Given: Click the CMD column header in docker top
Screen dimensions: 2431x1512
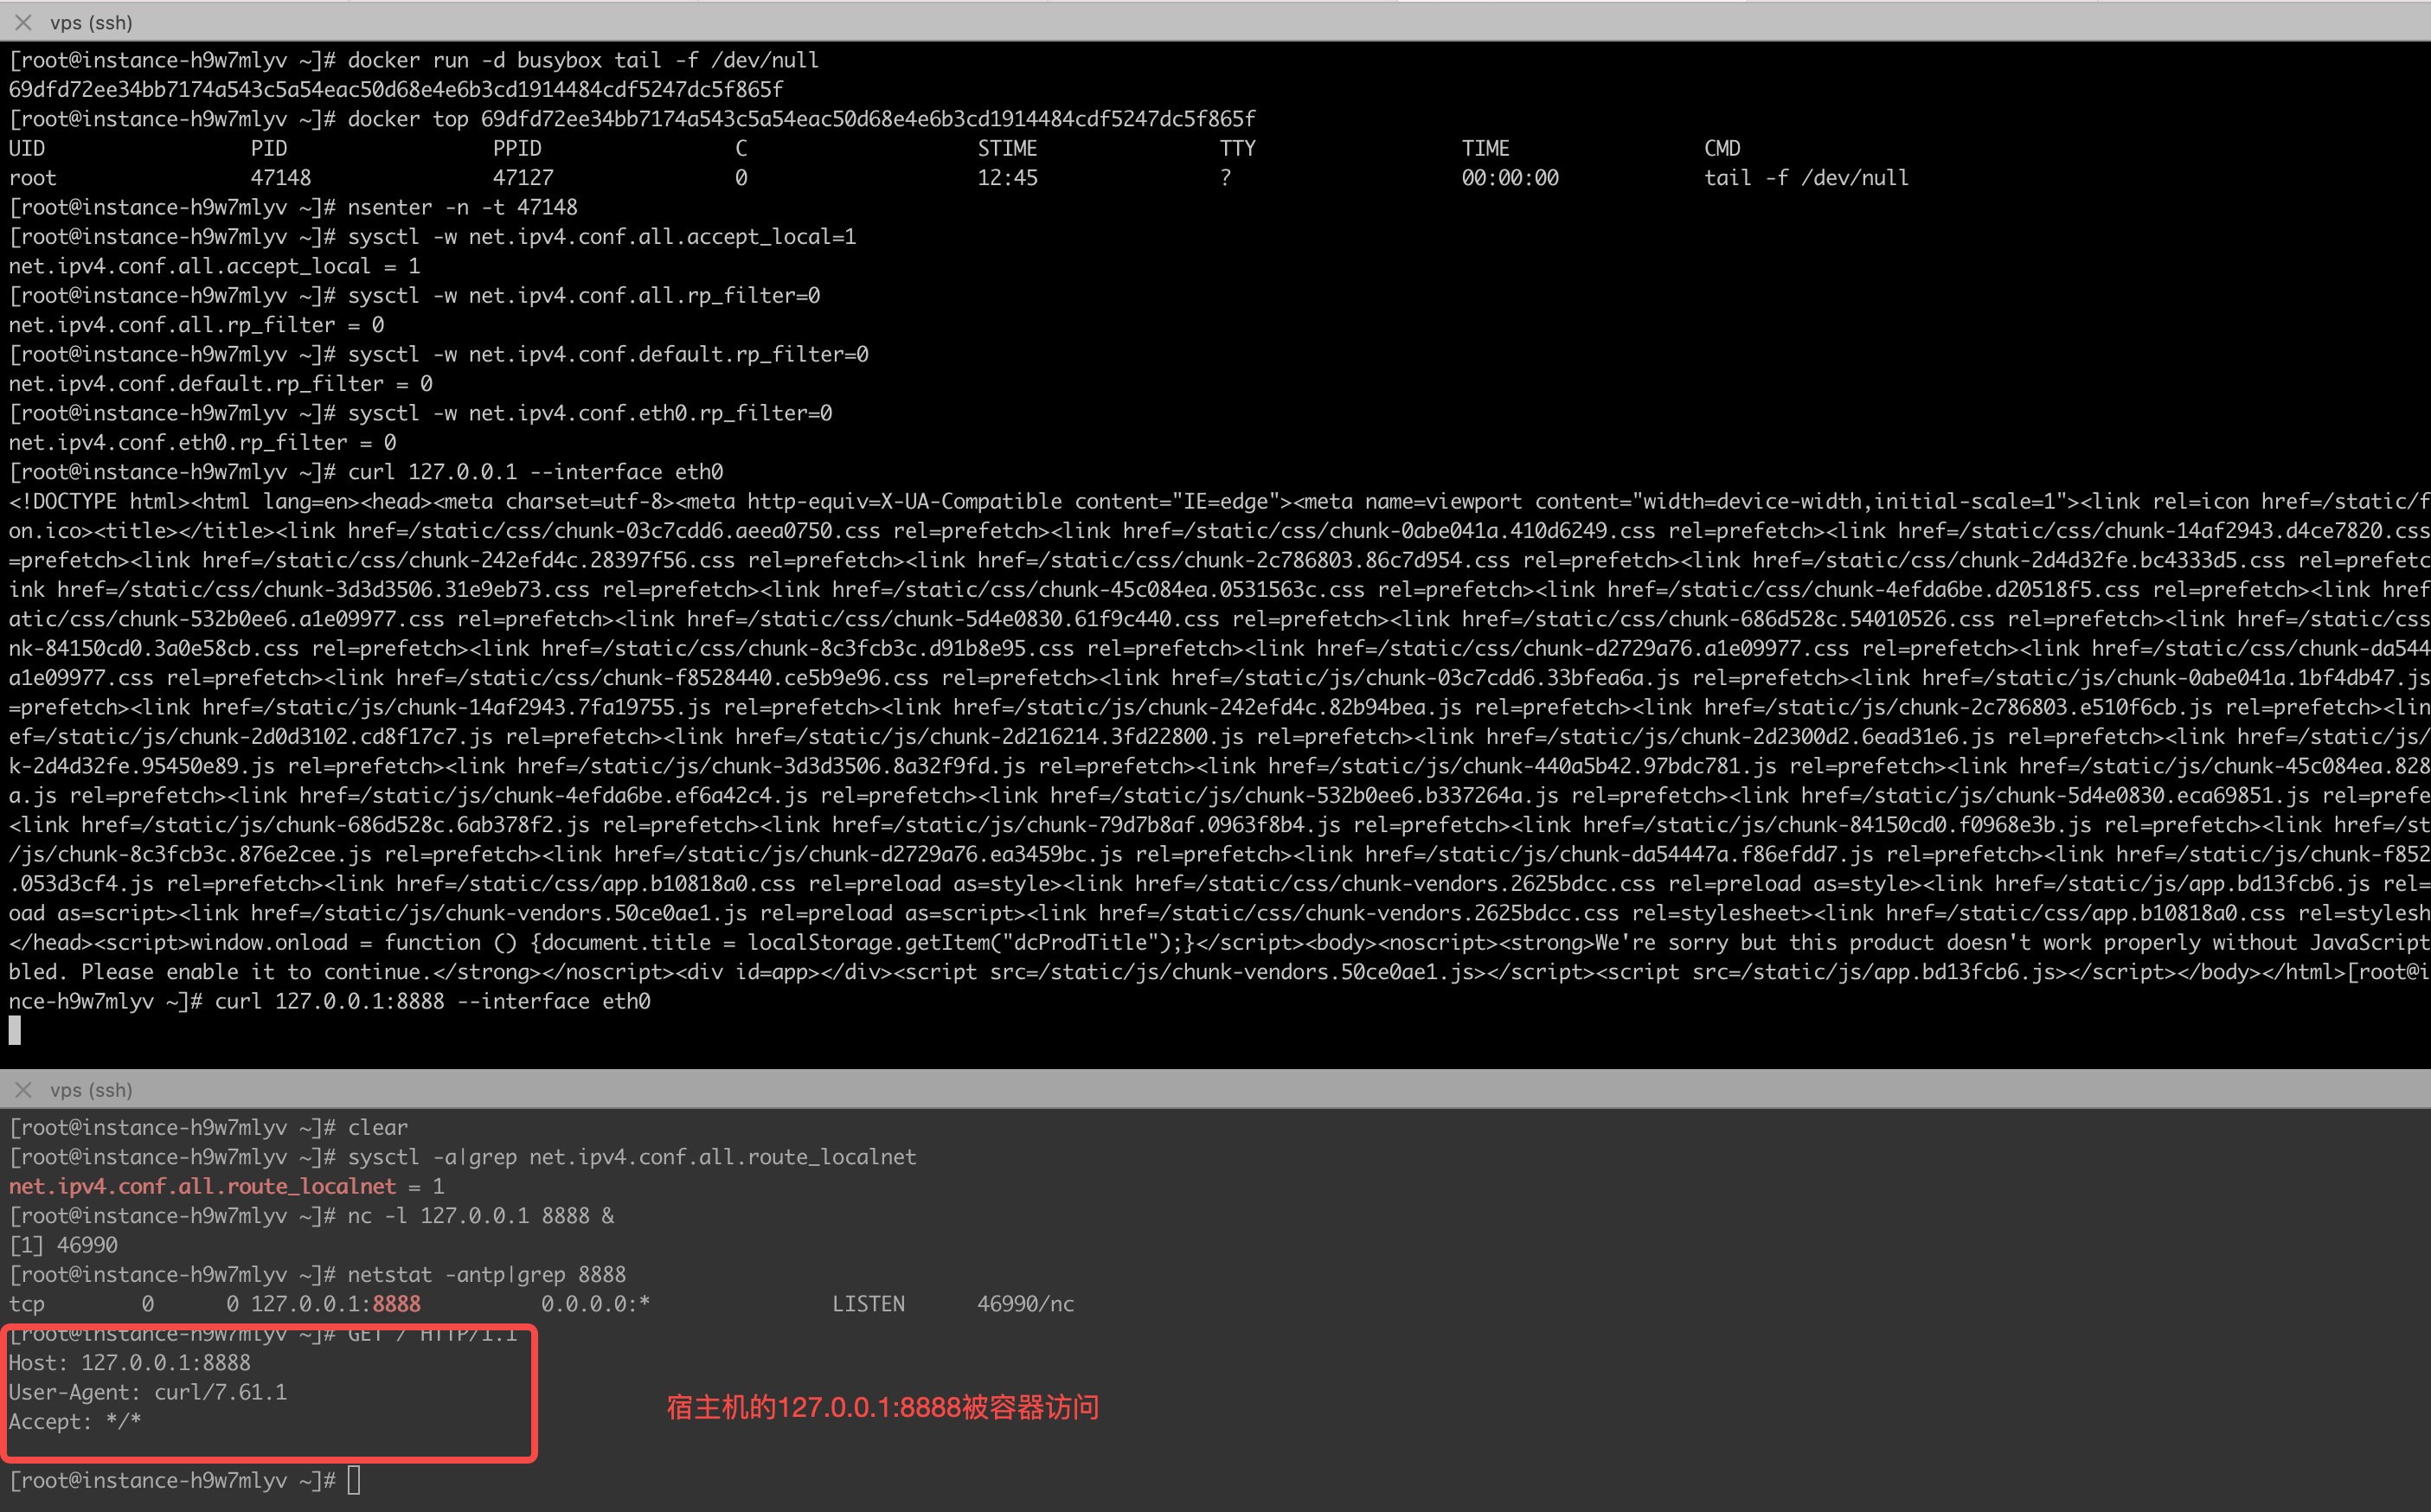Looking at the screenshot, I should pyautogui.click(x=1722, y=148).
